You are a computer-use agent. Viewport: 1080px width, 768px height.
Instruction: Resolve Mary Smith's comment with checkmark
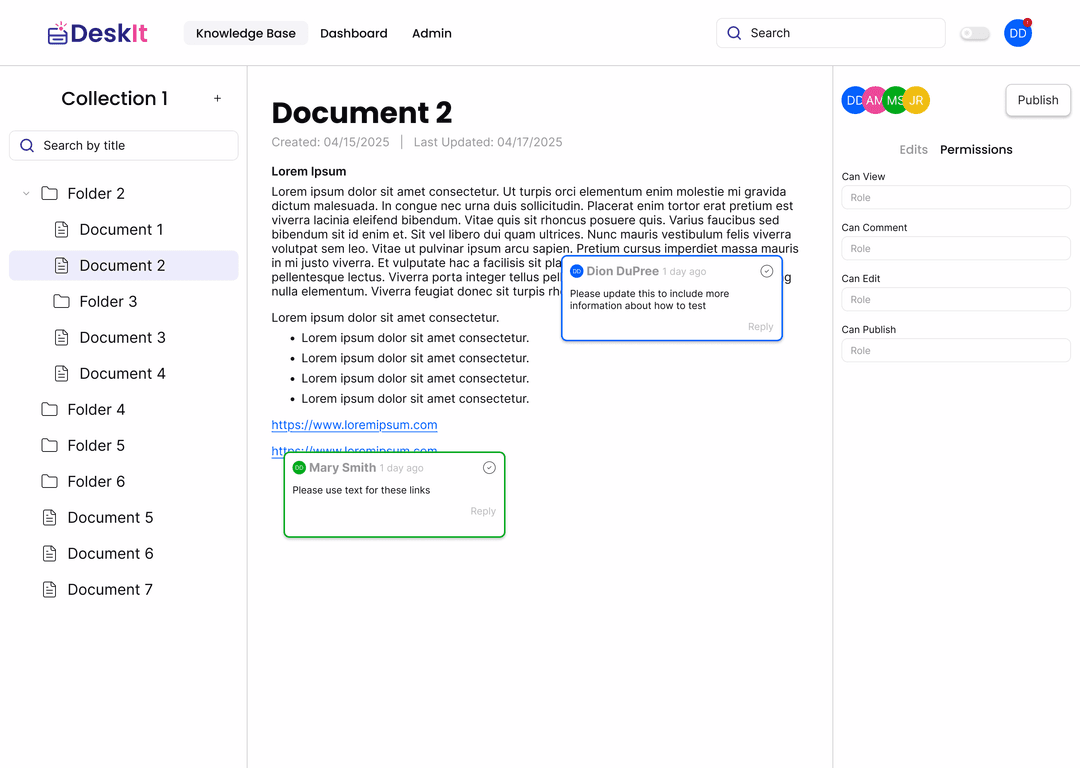coord(489,468)
